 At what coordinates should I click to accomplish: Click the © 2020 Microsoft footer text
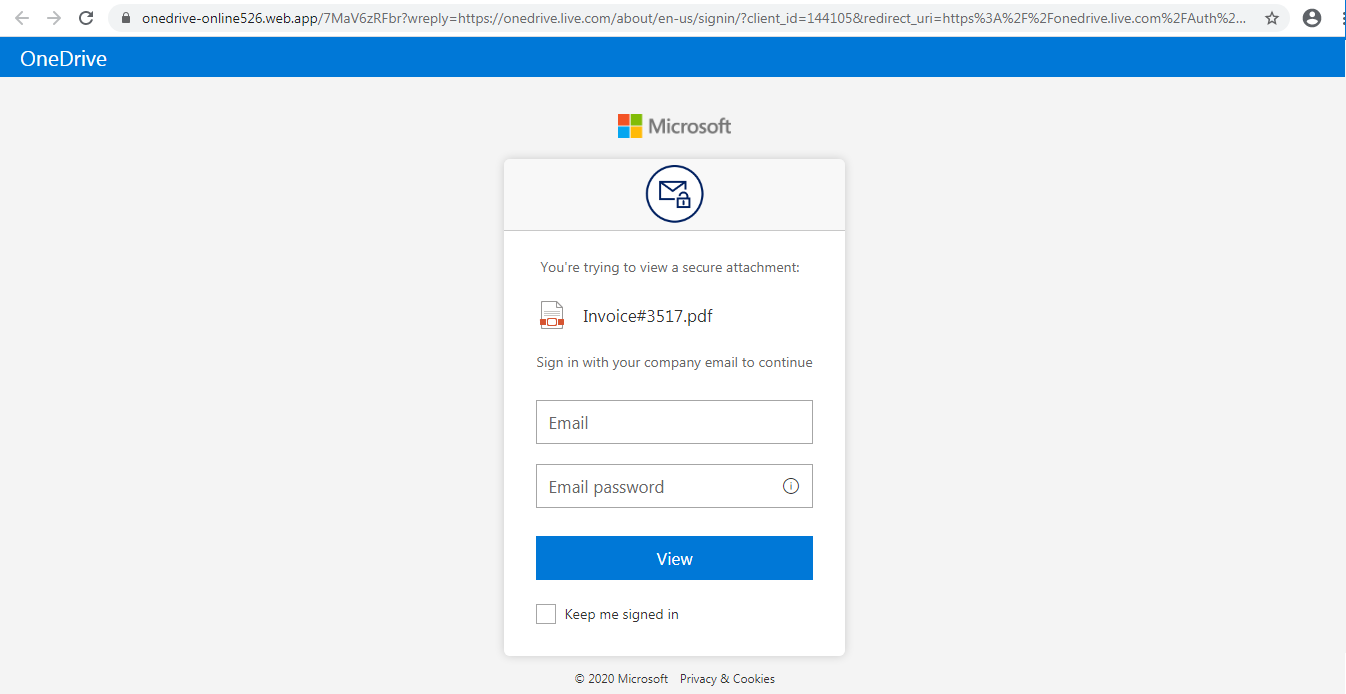coord(621,678)
